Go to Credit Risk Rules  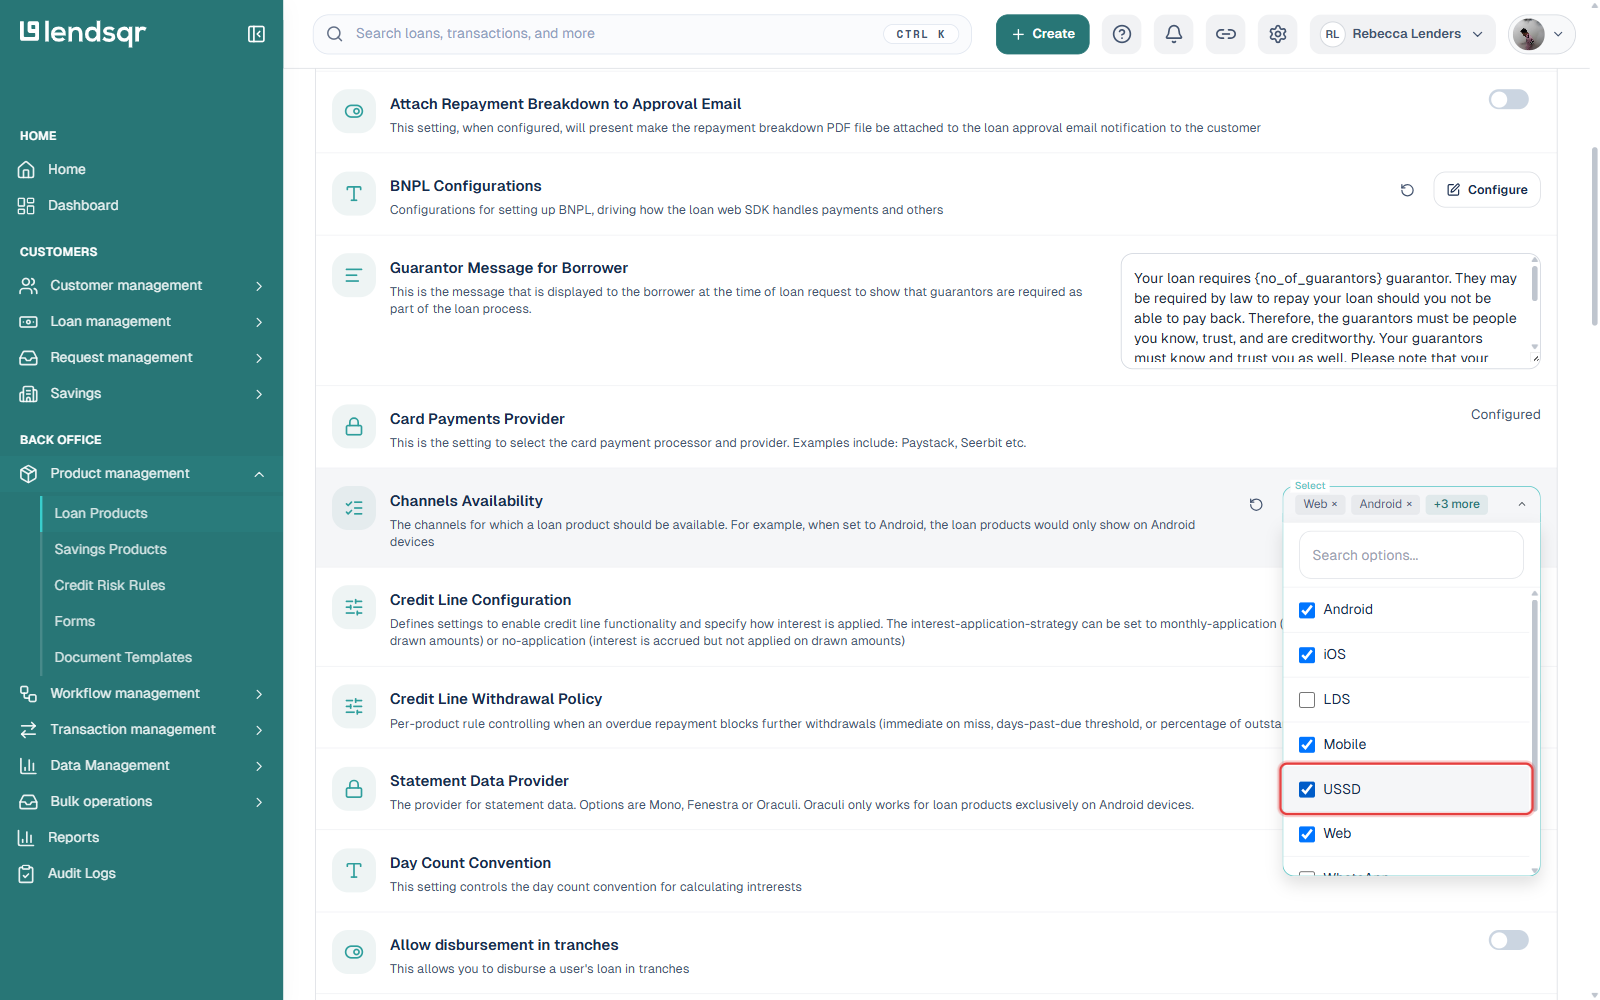pos(110,585)
